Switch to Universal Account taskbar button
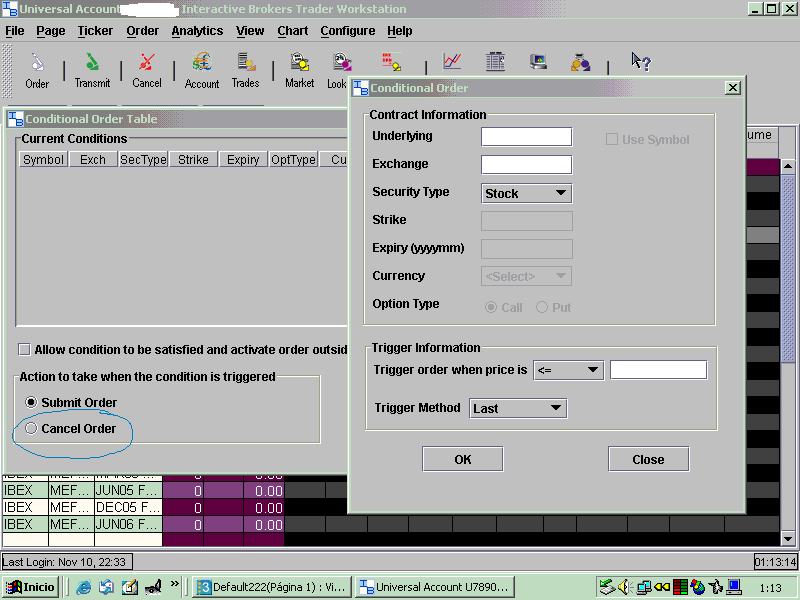Screen dimensions: 800x600 (435, 587)
